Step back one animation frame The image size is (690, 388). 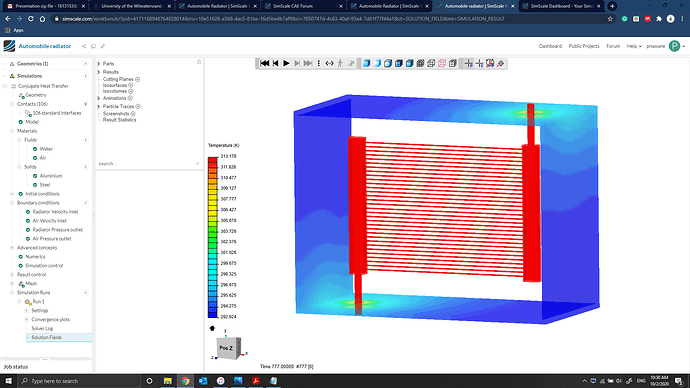coord(275,63)
